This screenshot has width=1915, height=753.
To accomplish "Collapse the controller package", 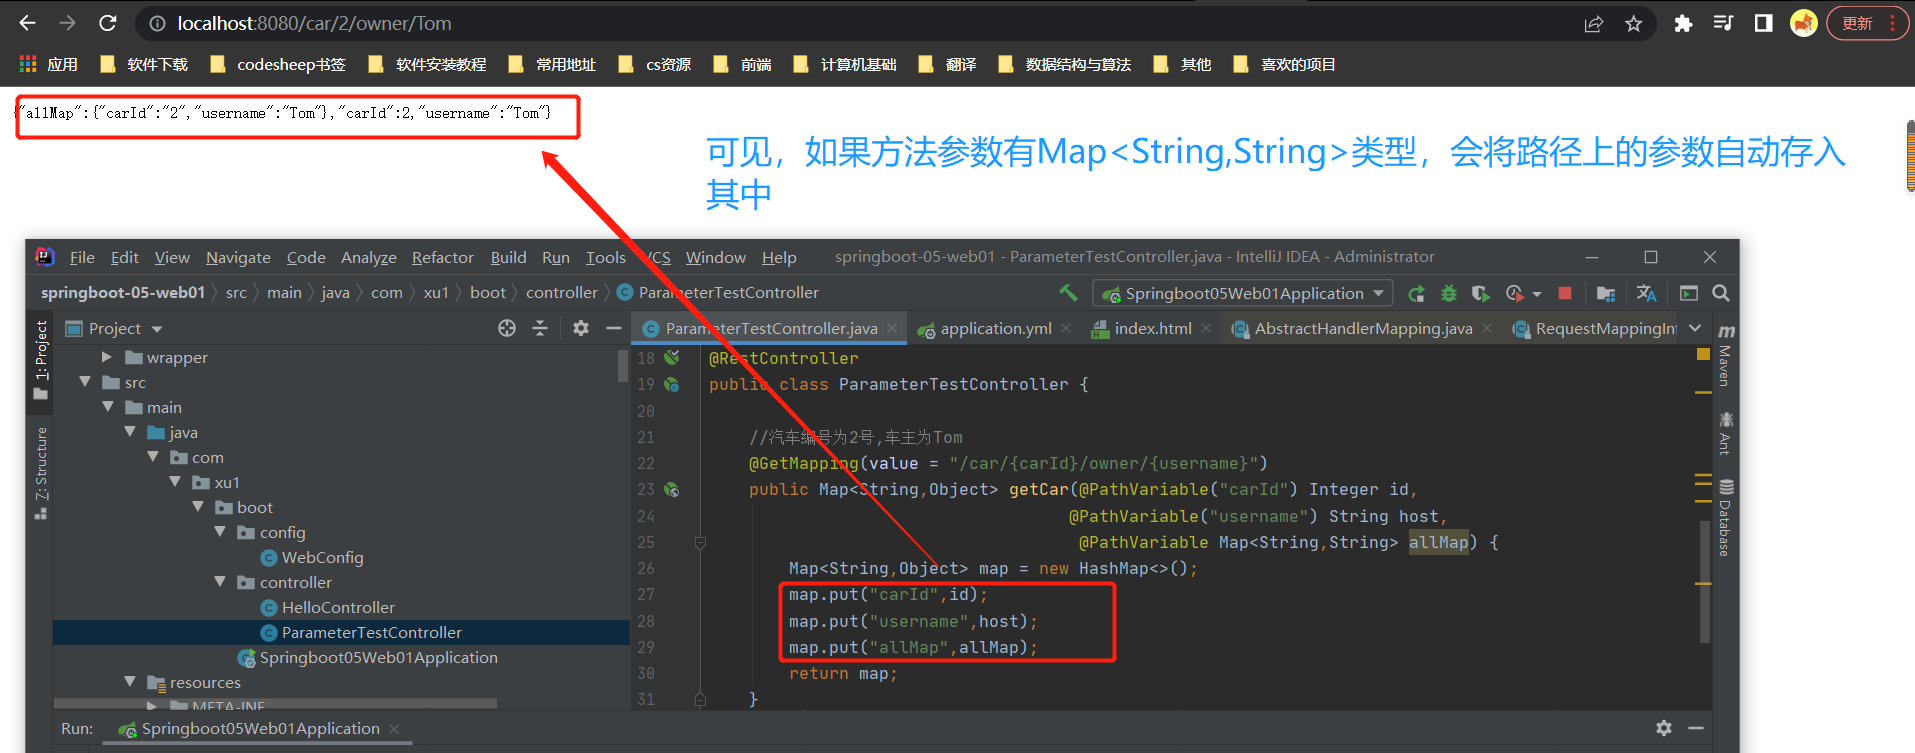I will click(x=220, y=582).
